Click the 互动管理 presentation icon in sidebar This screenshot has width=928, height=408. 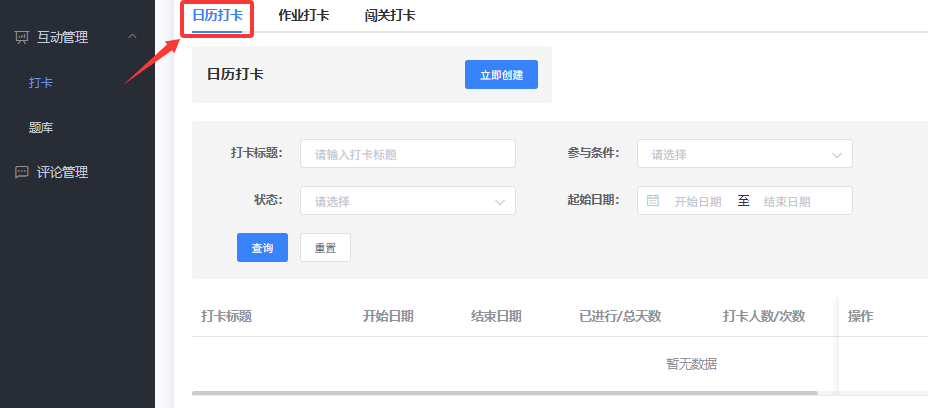click(21, 37)
